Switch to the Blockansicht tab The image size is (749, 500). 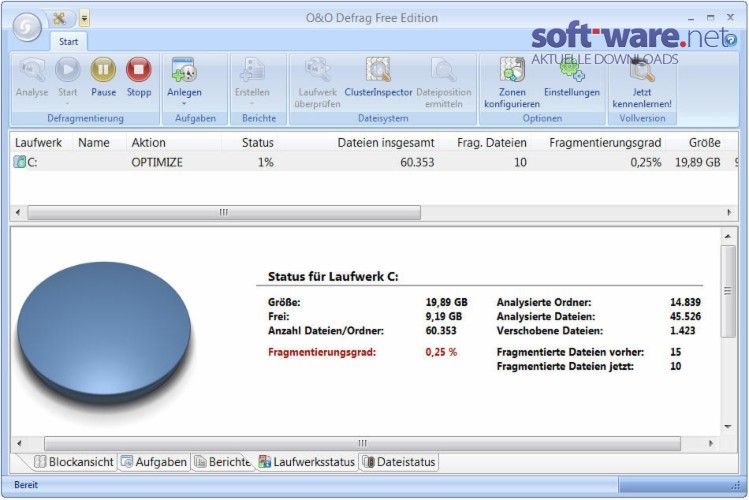pos(74,462)
